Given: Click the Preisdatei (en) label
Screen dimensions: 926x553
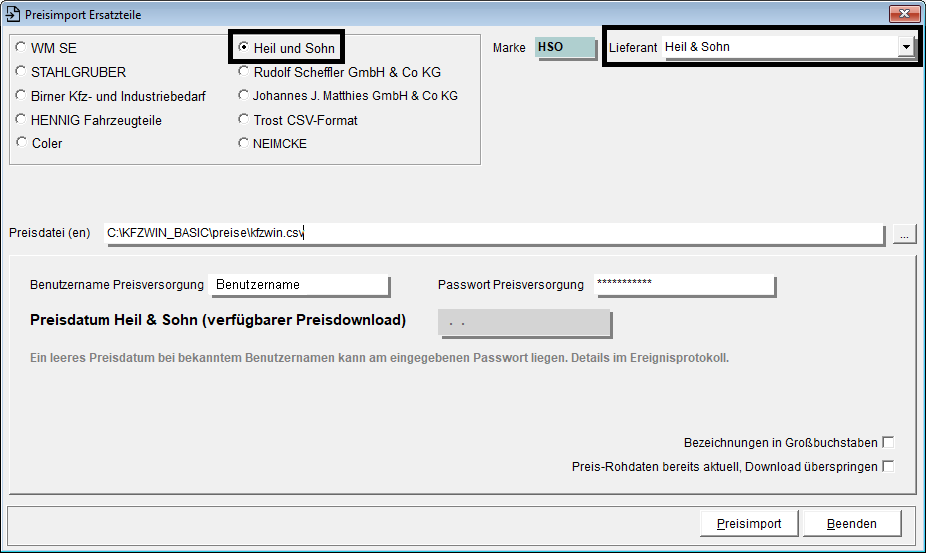Looking at the screenshot, I should [x=50, y=233].
